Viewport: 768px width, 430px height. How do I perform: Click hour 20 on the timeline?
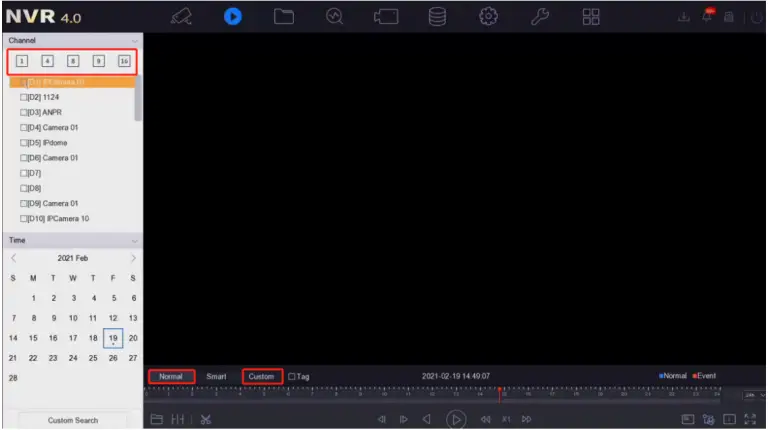[624, 394]
